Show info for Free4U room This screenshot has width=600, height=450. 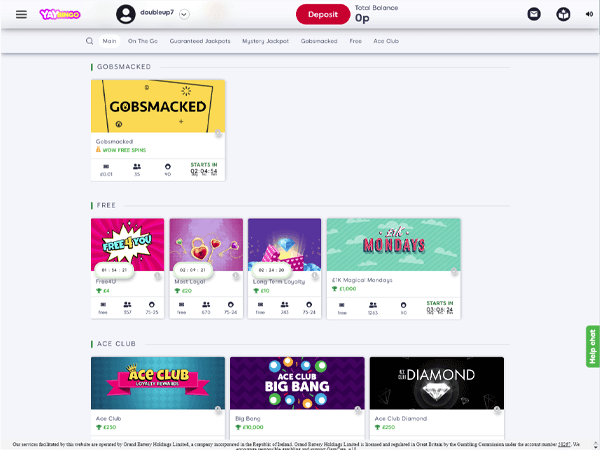pyautogui.click(x=157, y=275)
